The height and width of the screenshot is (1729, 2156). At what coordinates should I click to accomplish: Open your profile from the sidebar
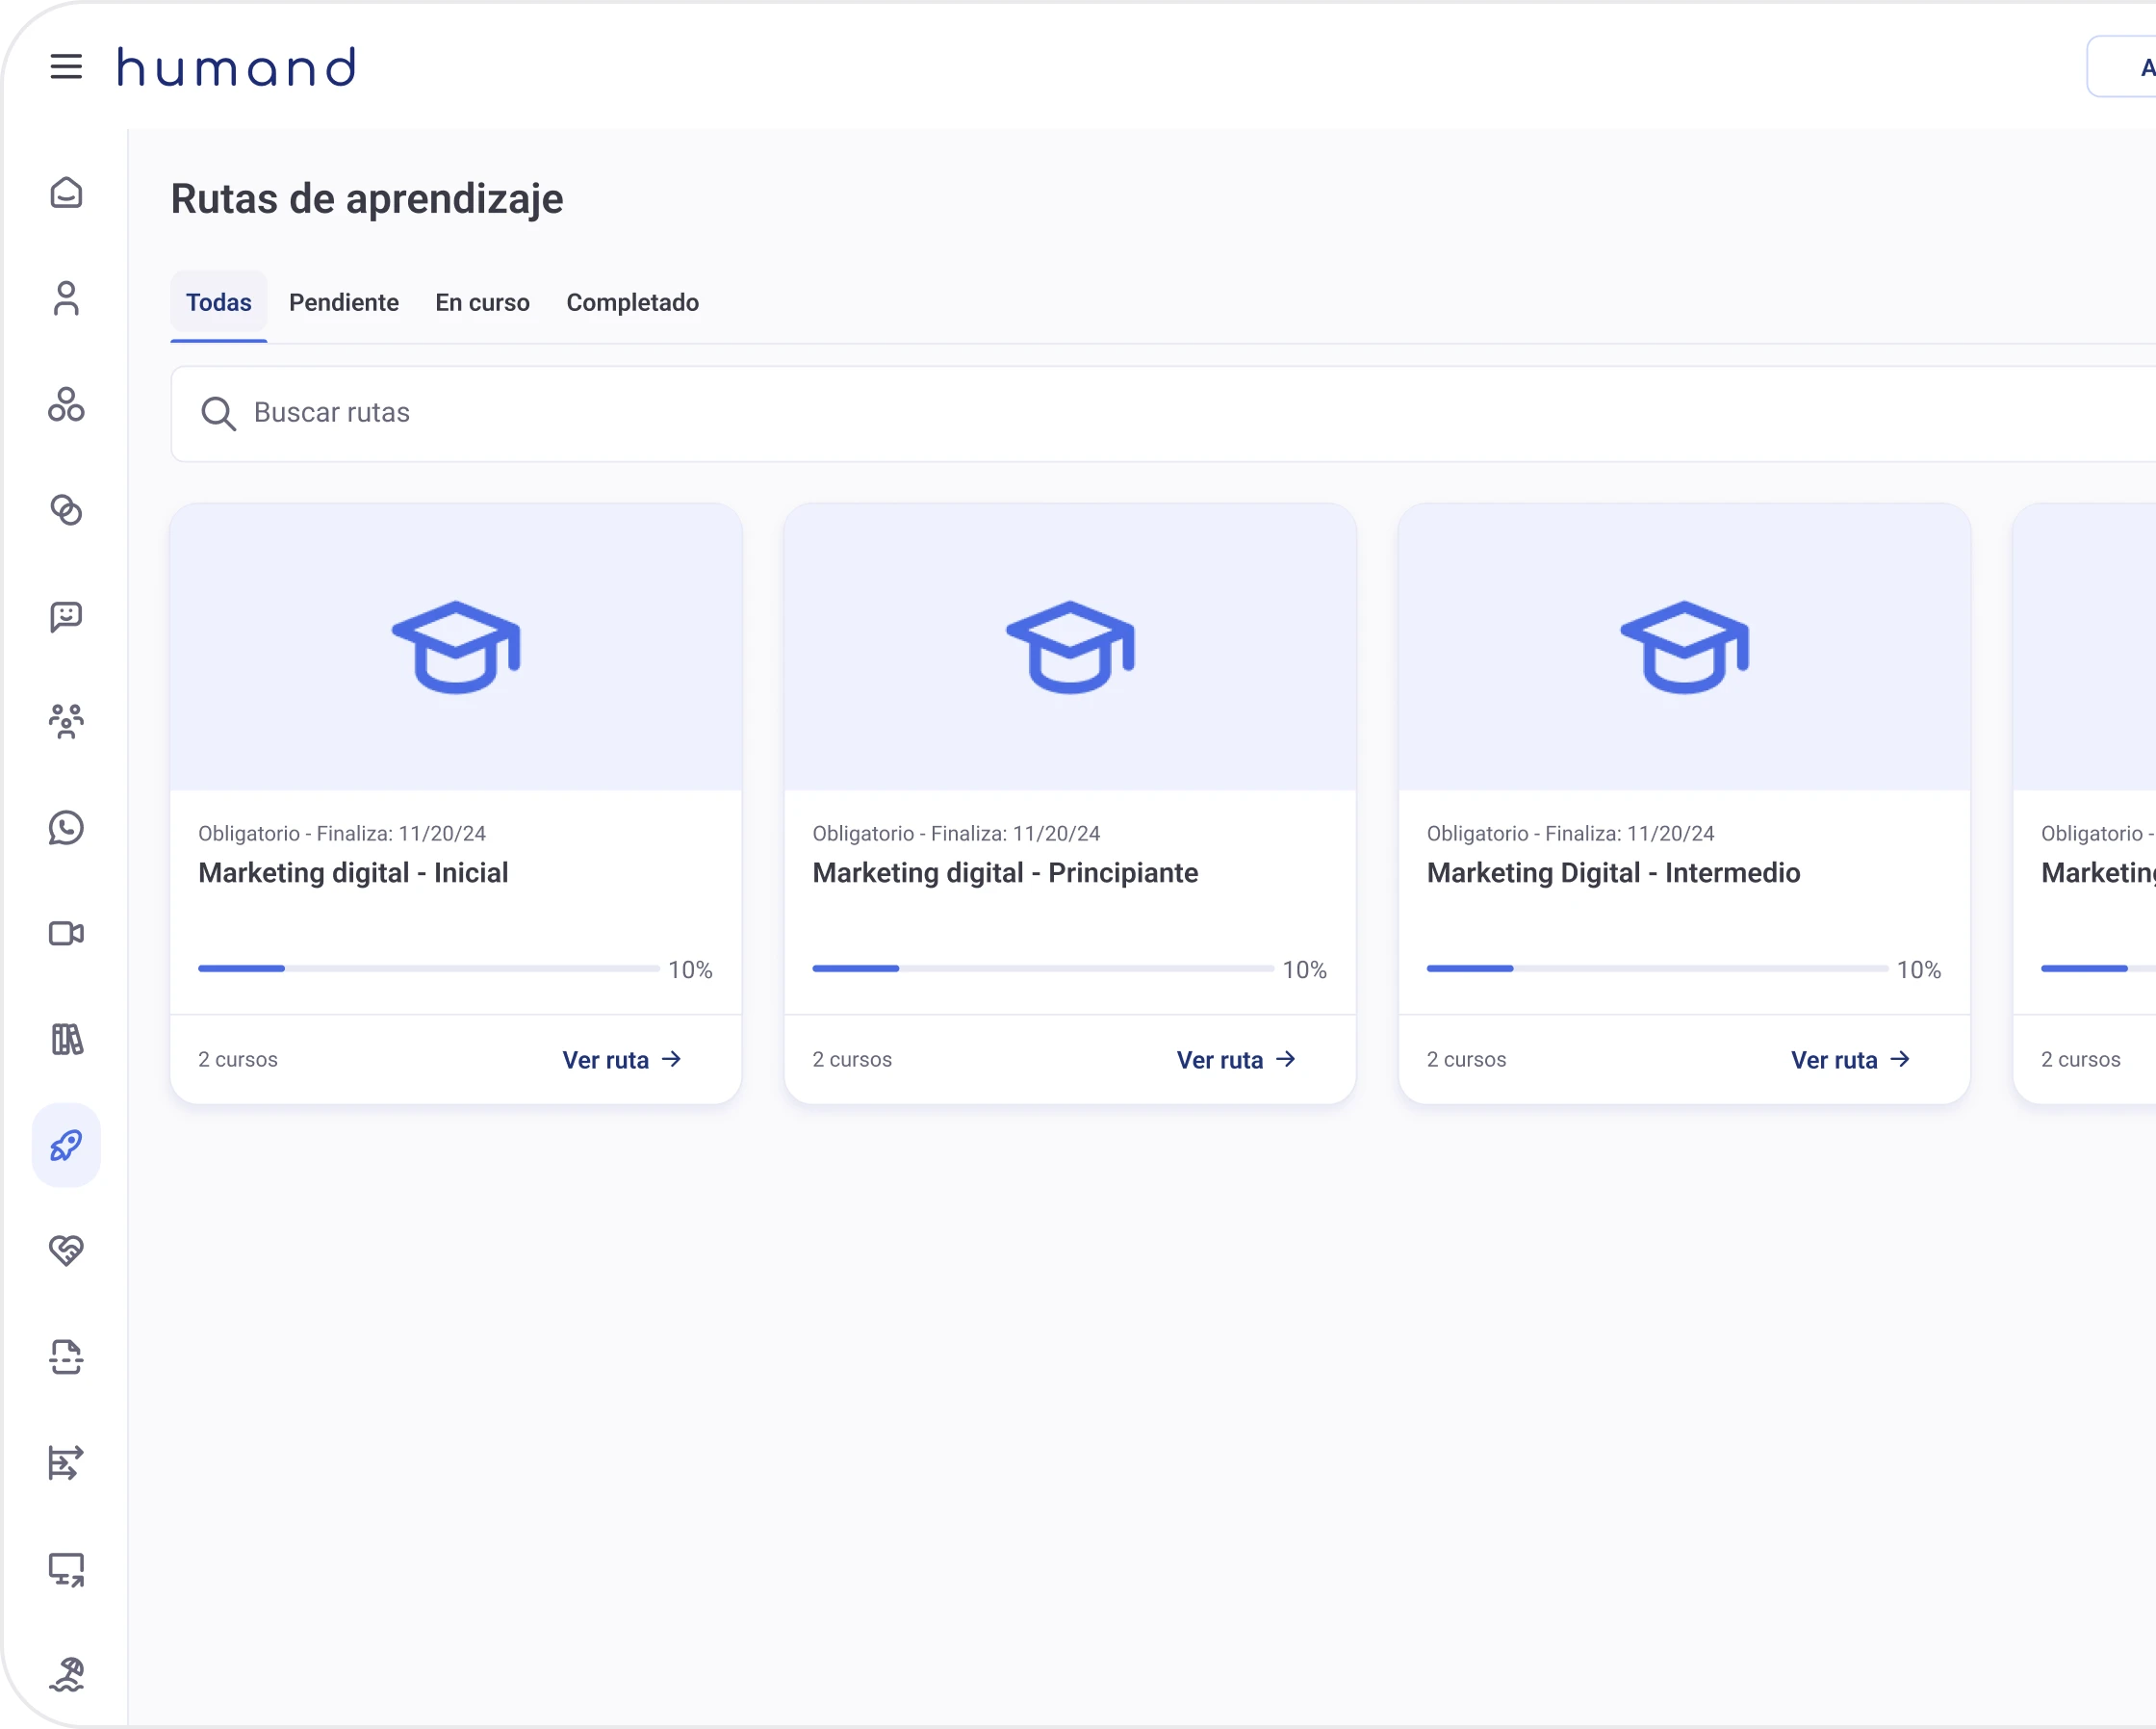tap(66, 299)
